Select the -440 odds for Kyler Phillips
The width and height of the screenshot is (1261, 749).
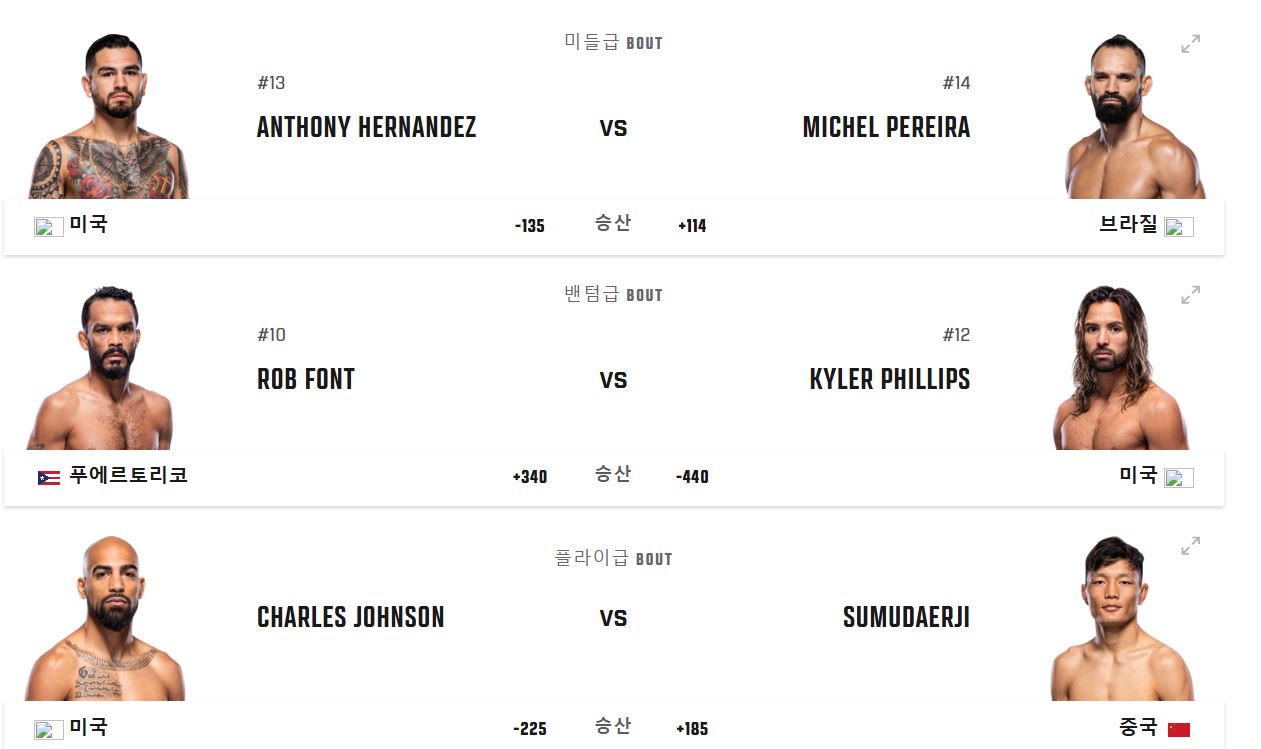pyautogui.click(x=693, y=478)
